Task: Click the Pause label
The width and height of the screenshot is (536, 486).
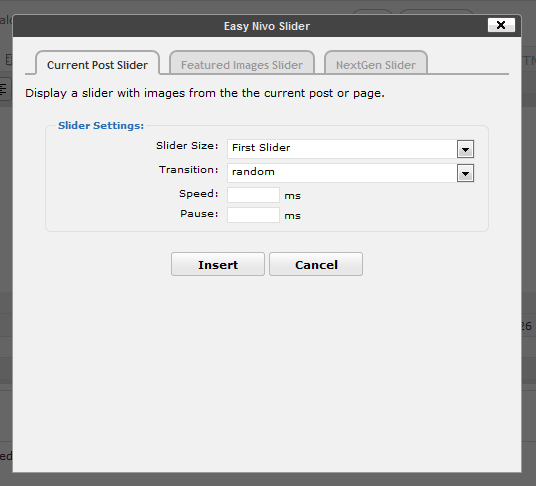Action: pyautogui.click(x=199, y=214)
